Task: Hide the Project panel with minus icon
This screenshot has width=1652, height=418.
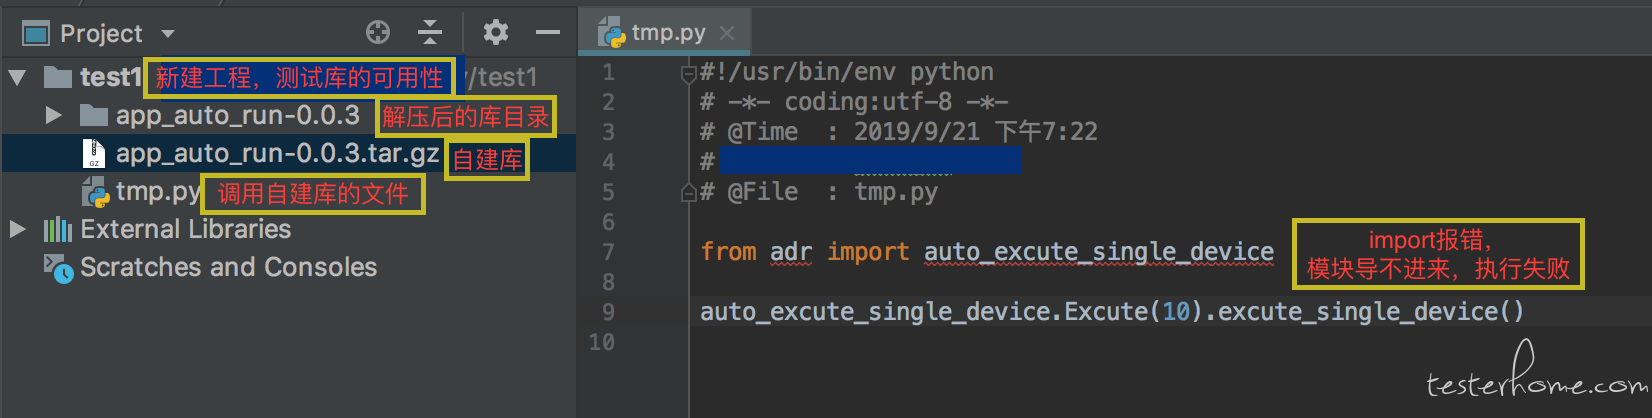Action: [x=548, y=32]
